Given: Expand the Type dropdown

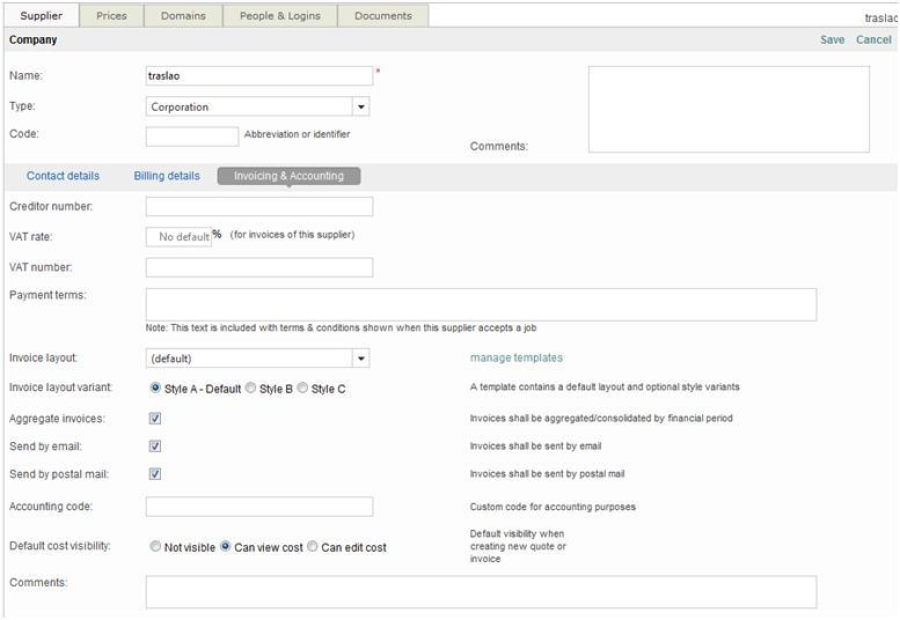Looking at the screenshot, I should (362, 106).
